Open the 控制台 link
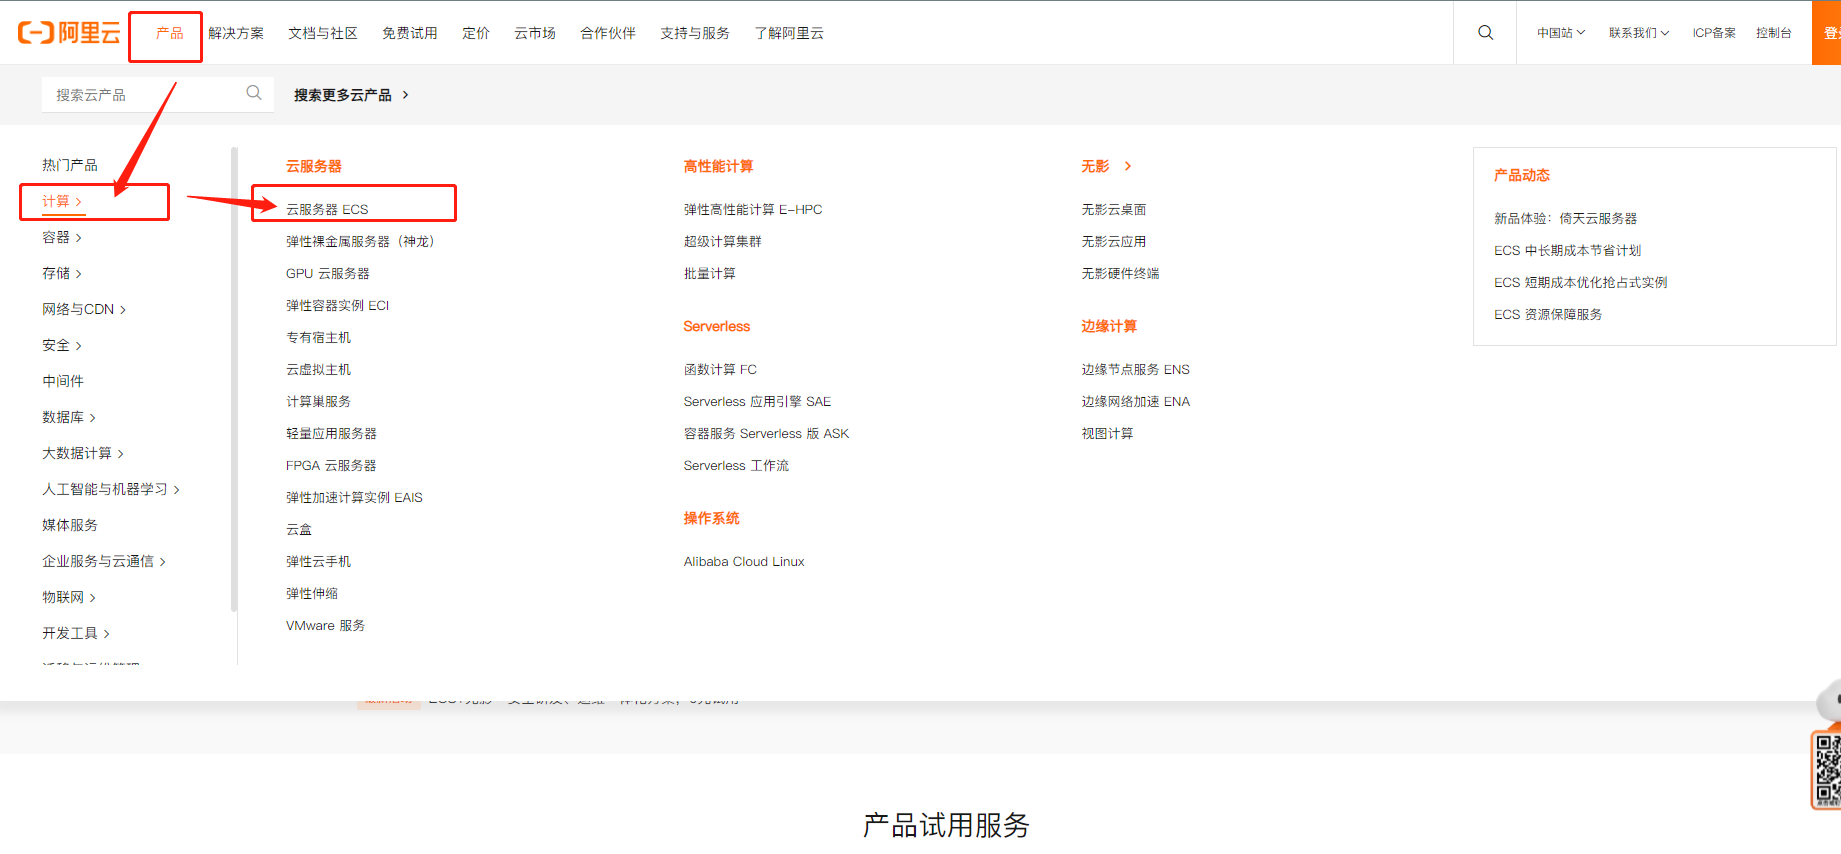 pyautogui.click(x=1774, y=33)
